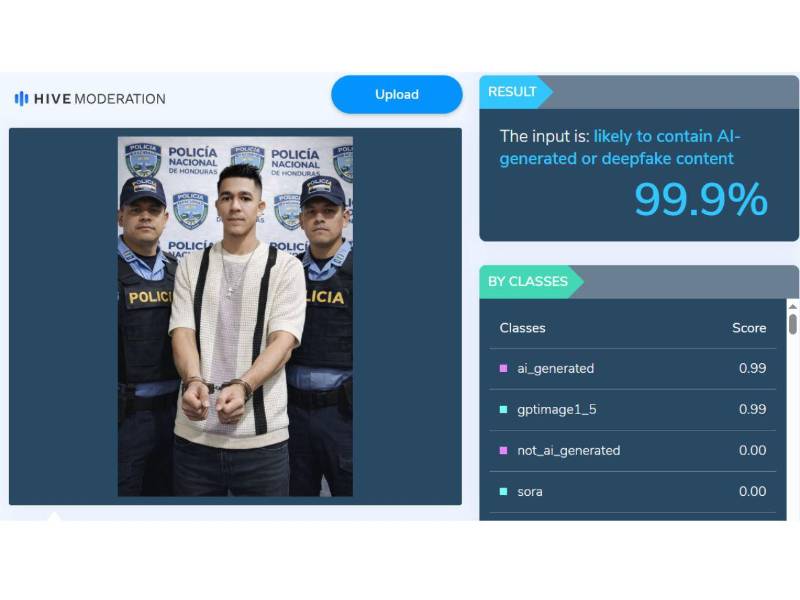Click the classes list scrollbar thumb
This screenshot has height=600, width=800.
click(x=792, y=324)
